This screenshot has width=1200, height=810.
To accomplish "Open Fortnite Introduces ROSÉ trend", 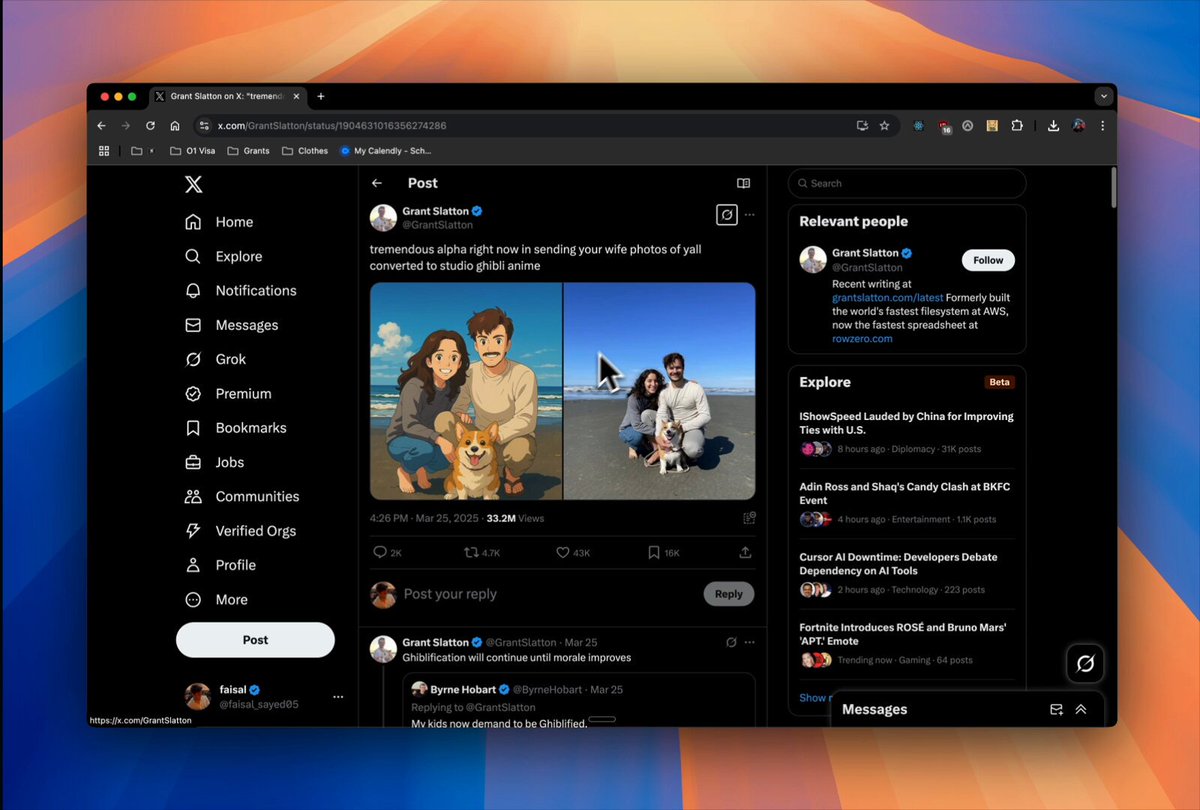I will click(x=906, y=644).
